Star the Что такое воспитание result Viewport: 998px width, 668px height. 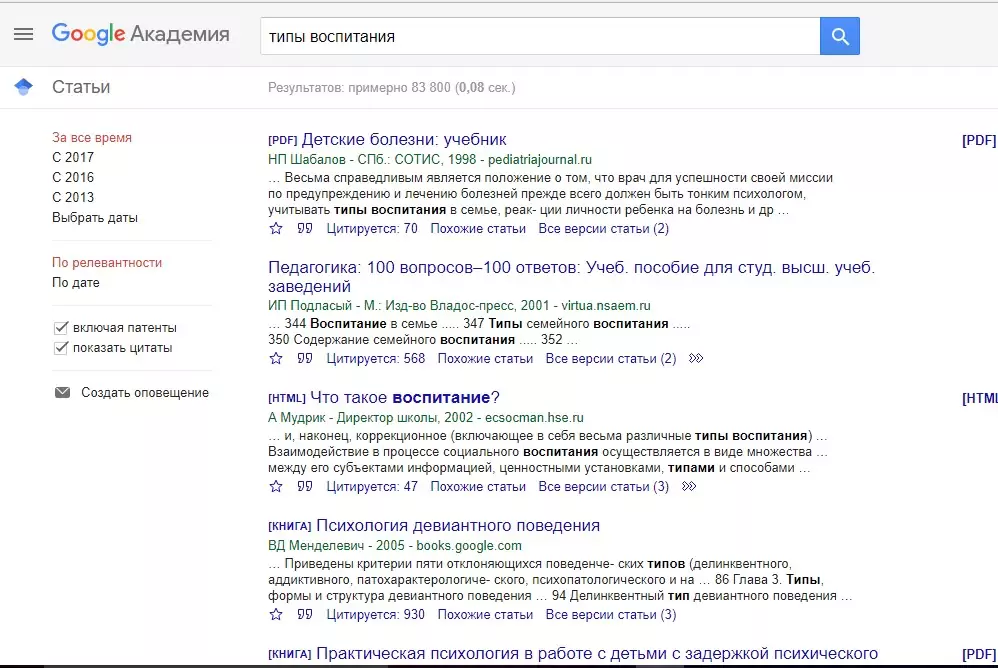276,486
